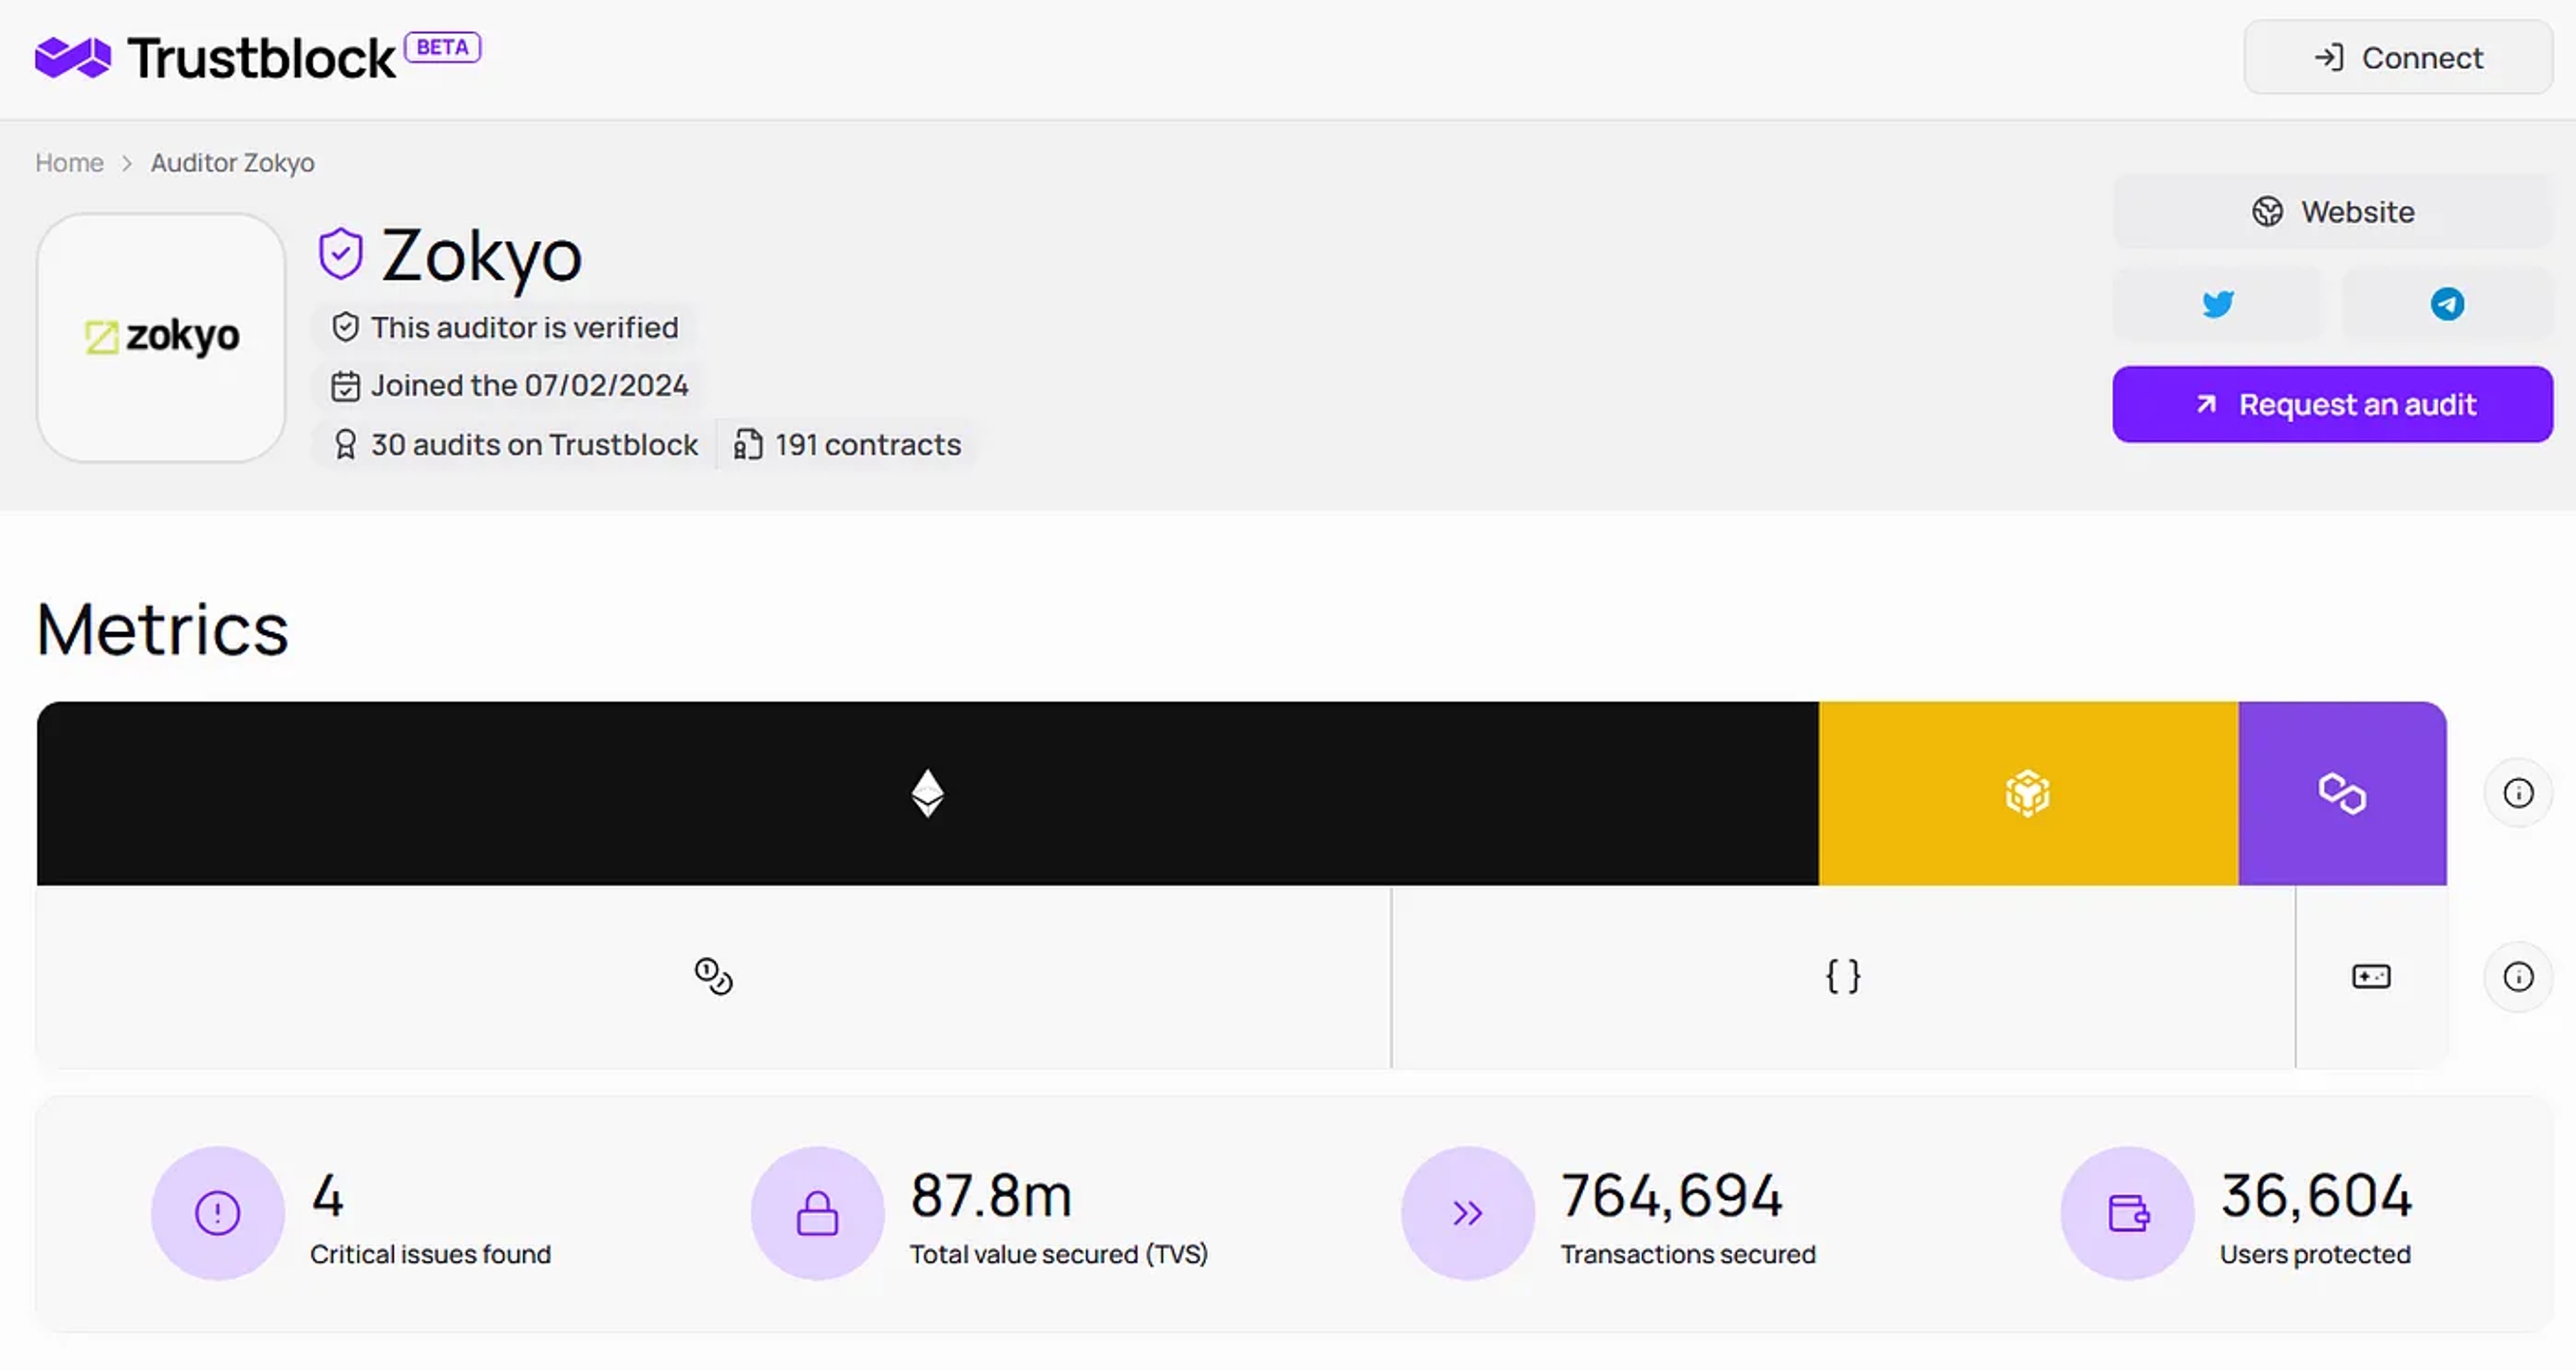Click 'This auditor is verified' badge
This screenshot has height=1371, width=2576.
pos(505,327)
